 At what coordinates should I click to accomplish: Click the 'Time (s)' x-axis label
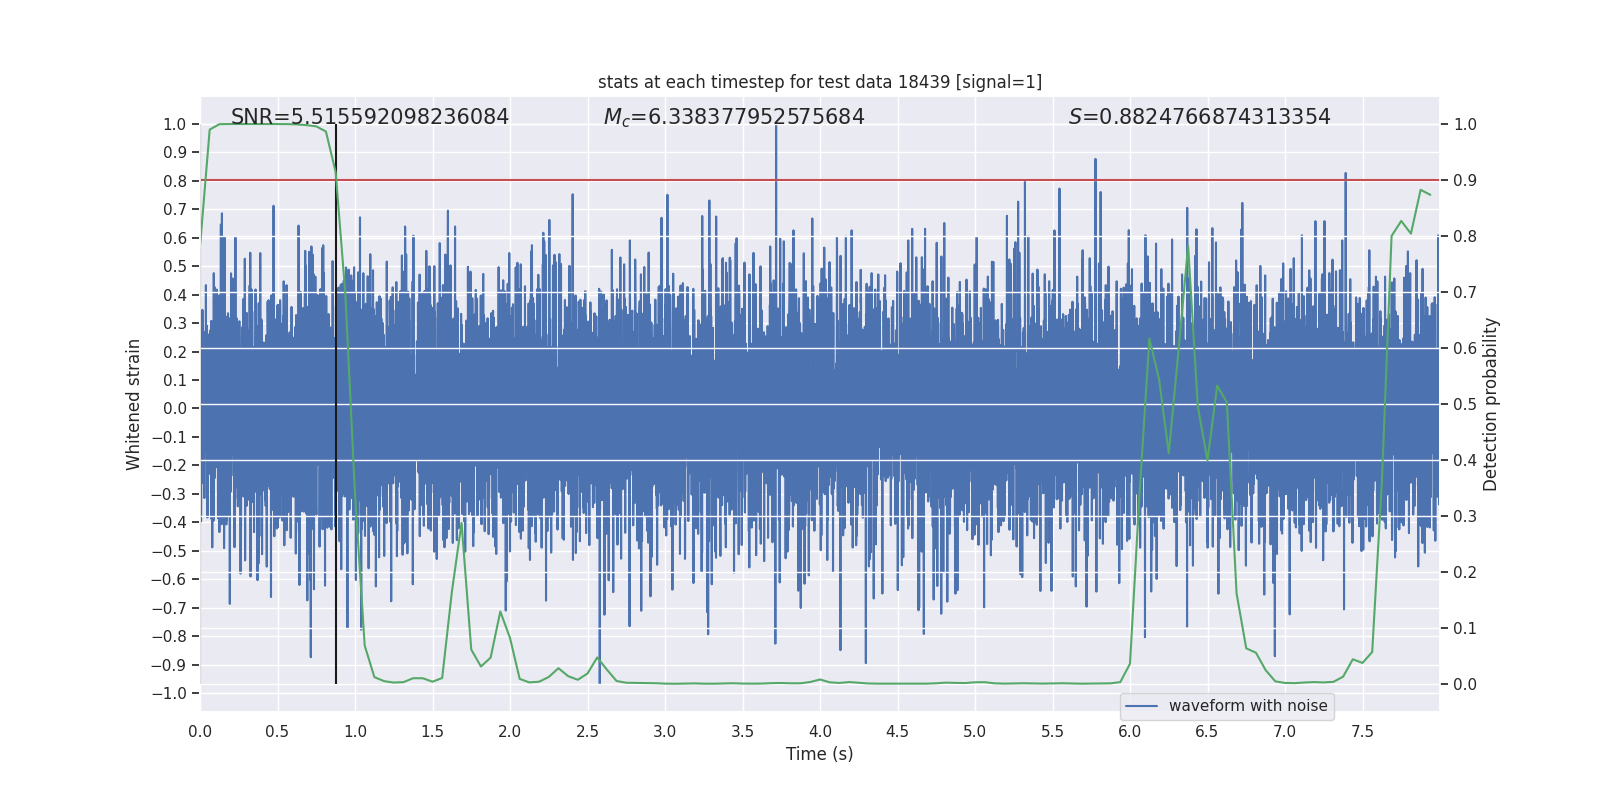[819, 754]
